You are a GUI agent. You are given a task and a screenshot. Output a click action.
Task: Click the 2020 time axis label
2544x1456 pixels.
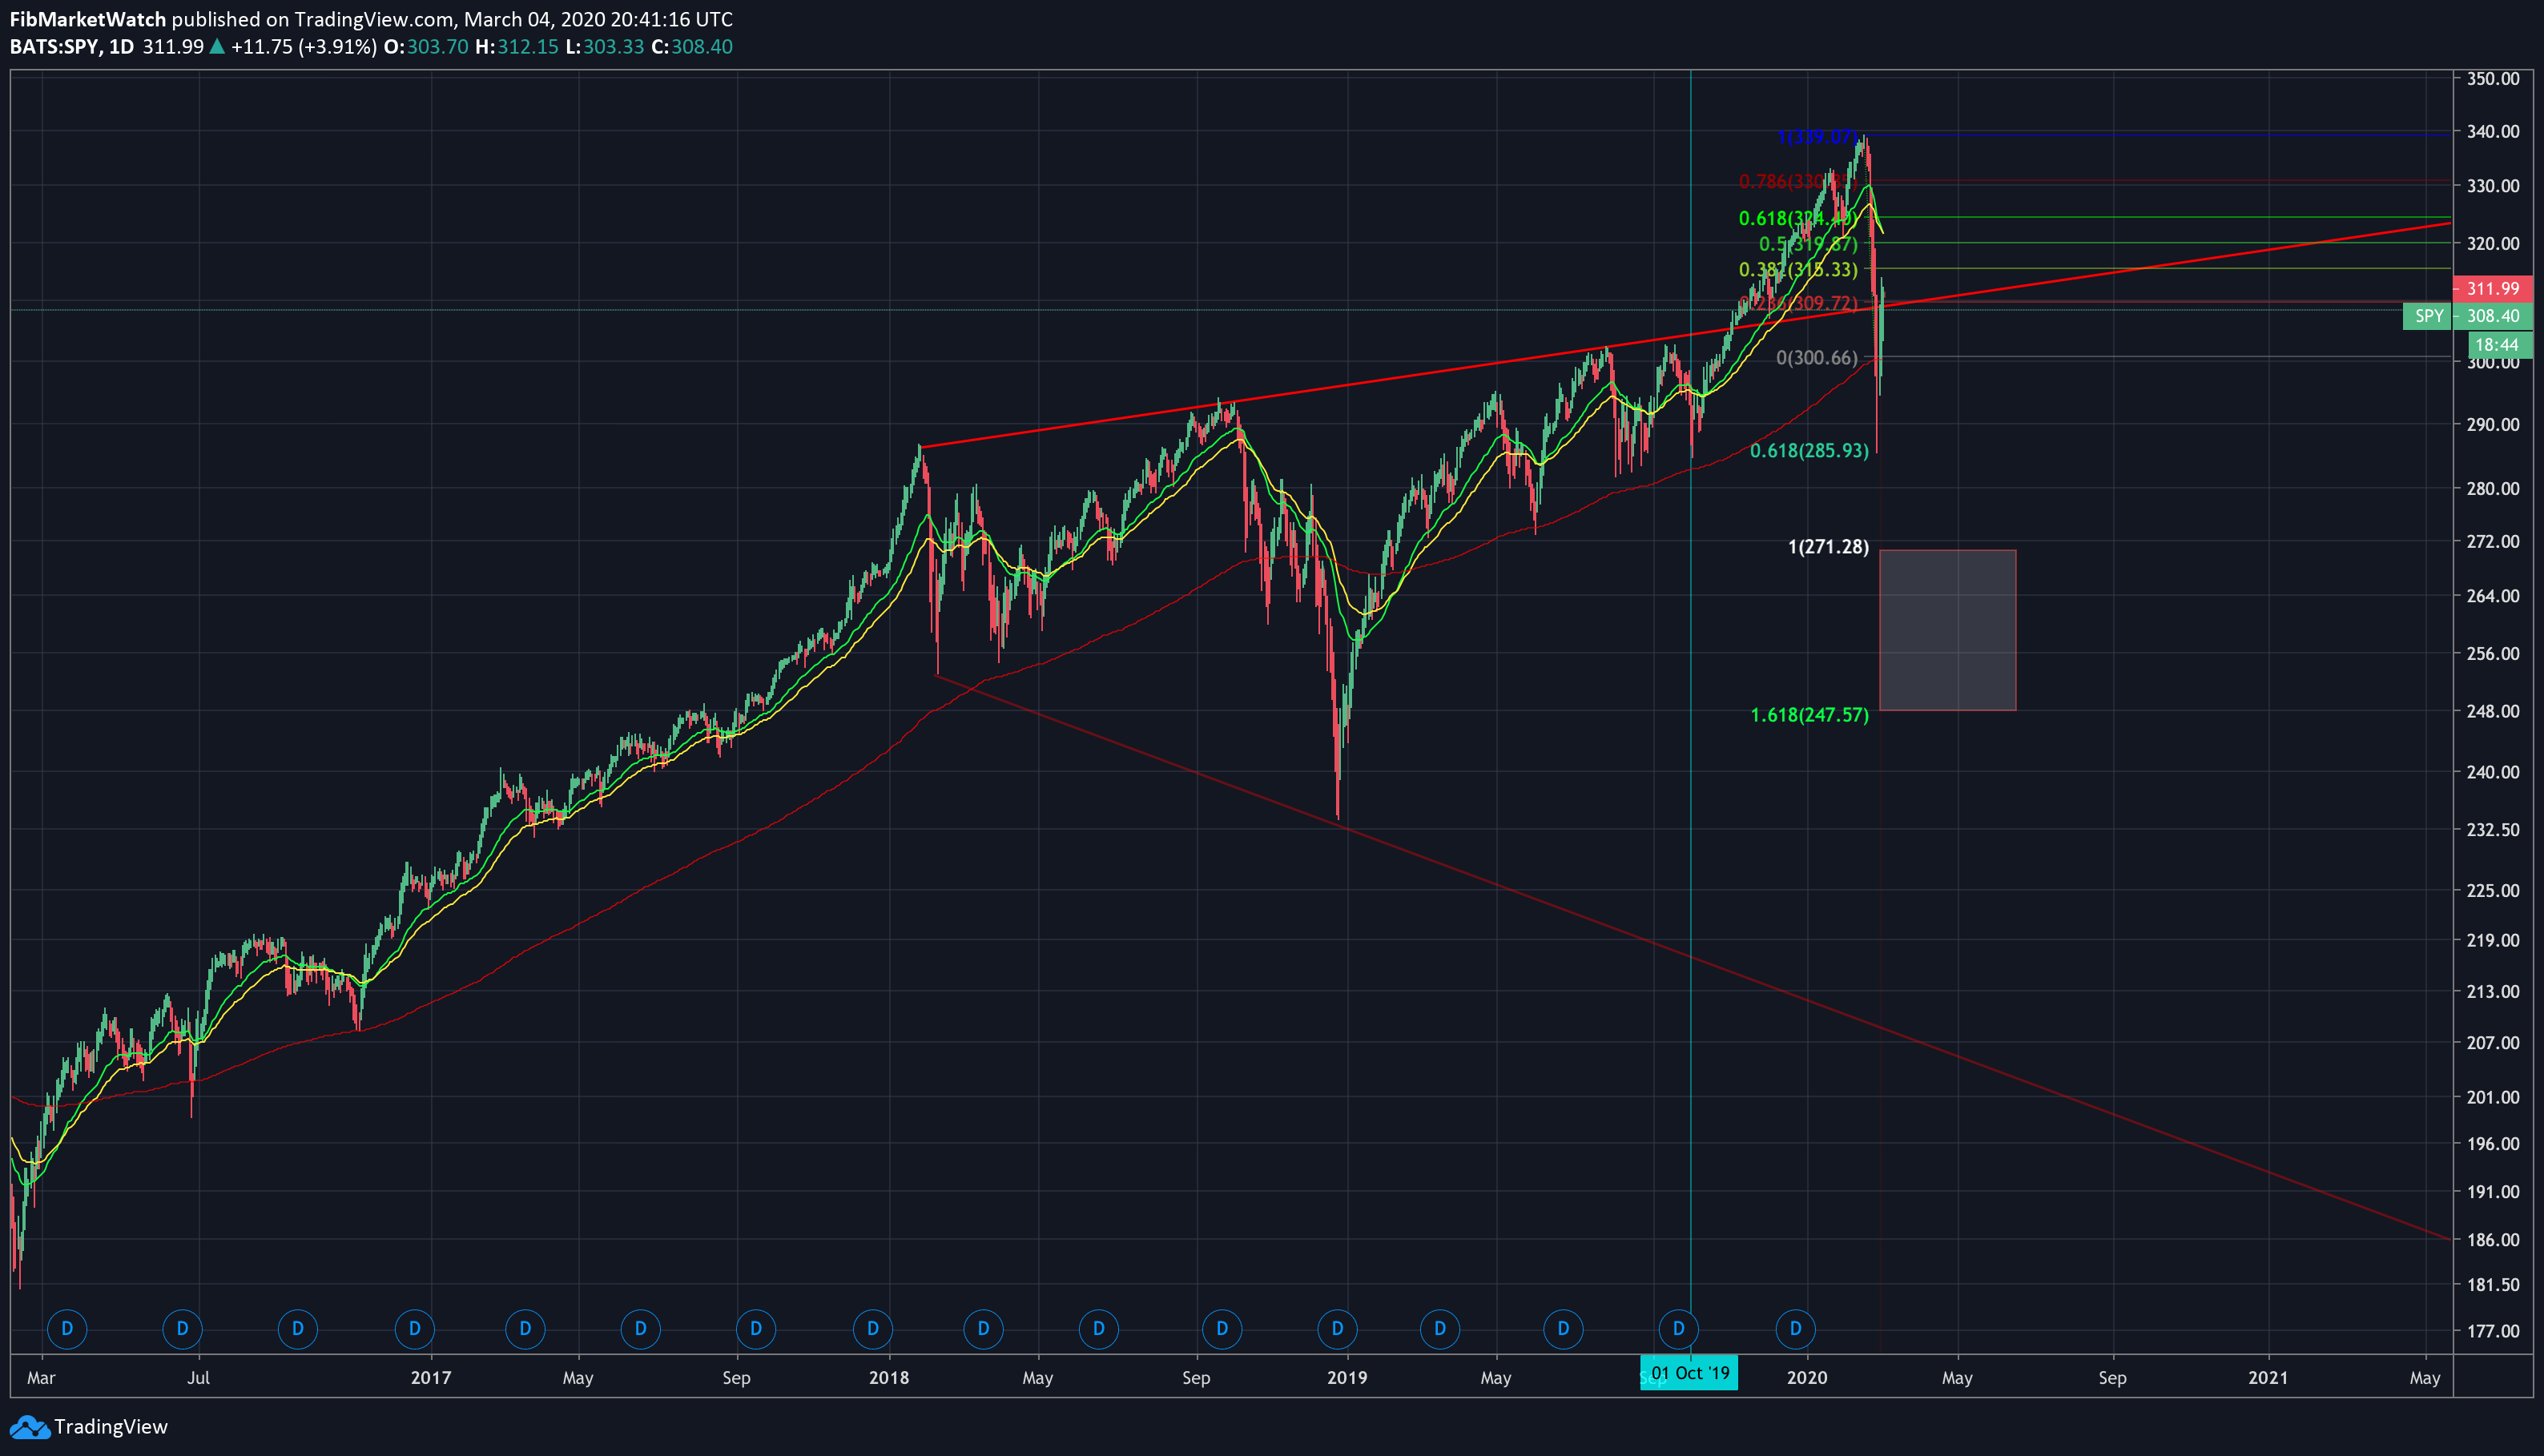point(1807,1378)
